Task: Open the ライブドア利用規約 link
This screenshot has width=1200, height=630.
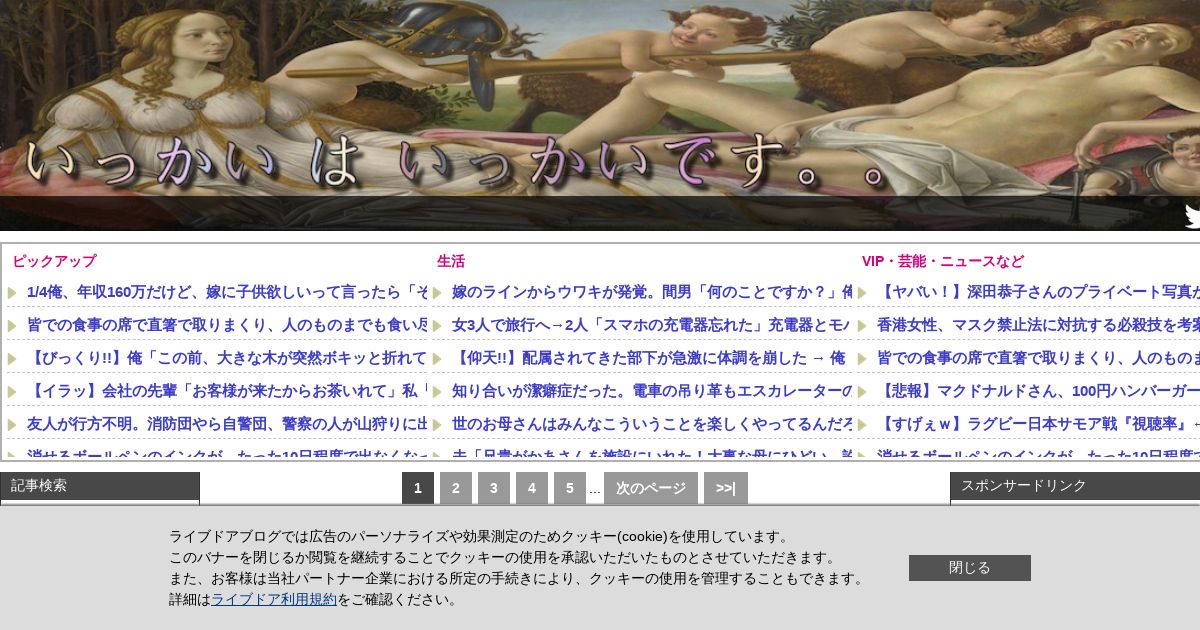Action: pos(274,599)
